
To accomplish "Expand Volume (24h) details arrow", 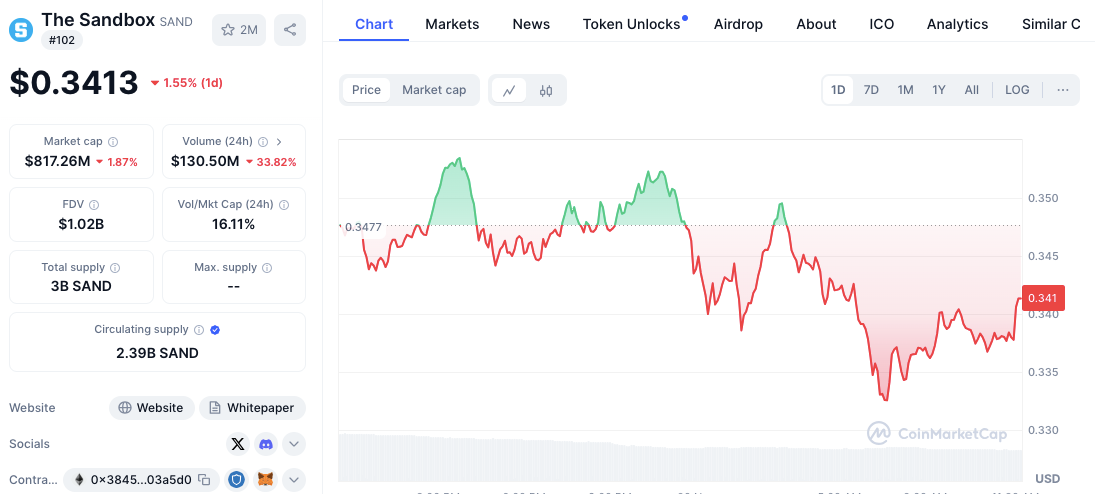I will click(279, 142).
